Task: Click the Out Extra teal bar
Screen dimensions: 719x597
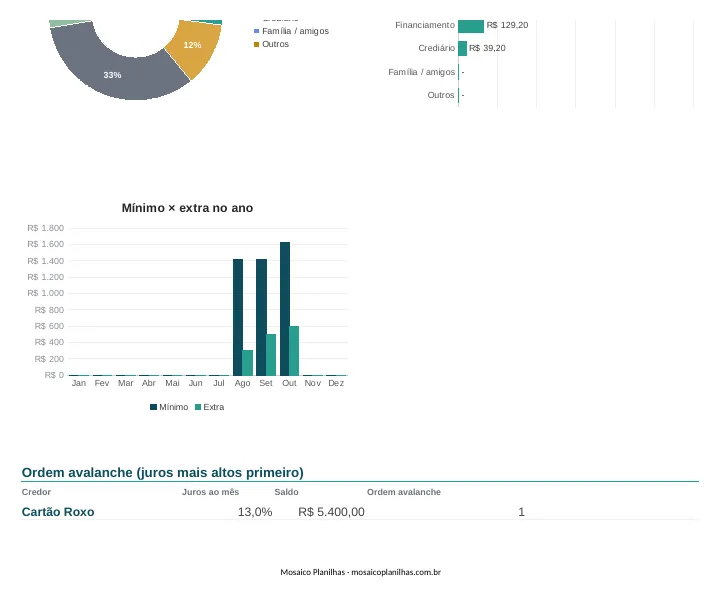Action: click(294, 351)
